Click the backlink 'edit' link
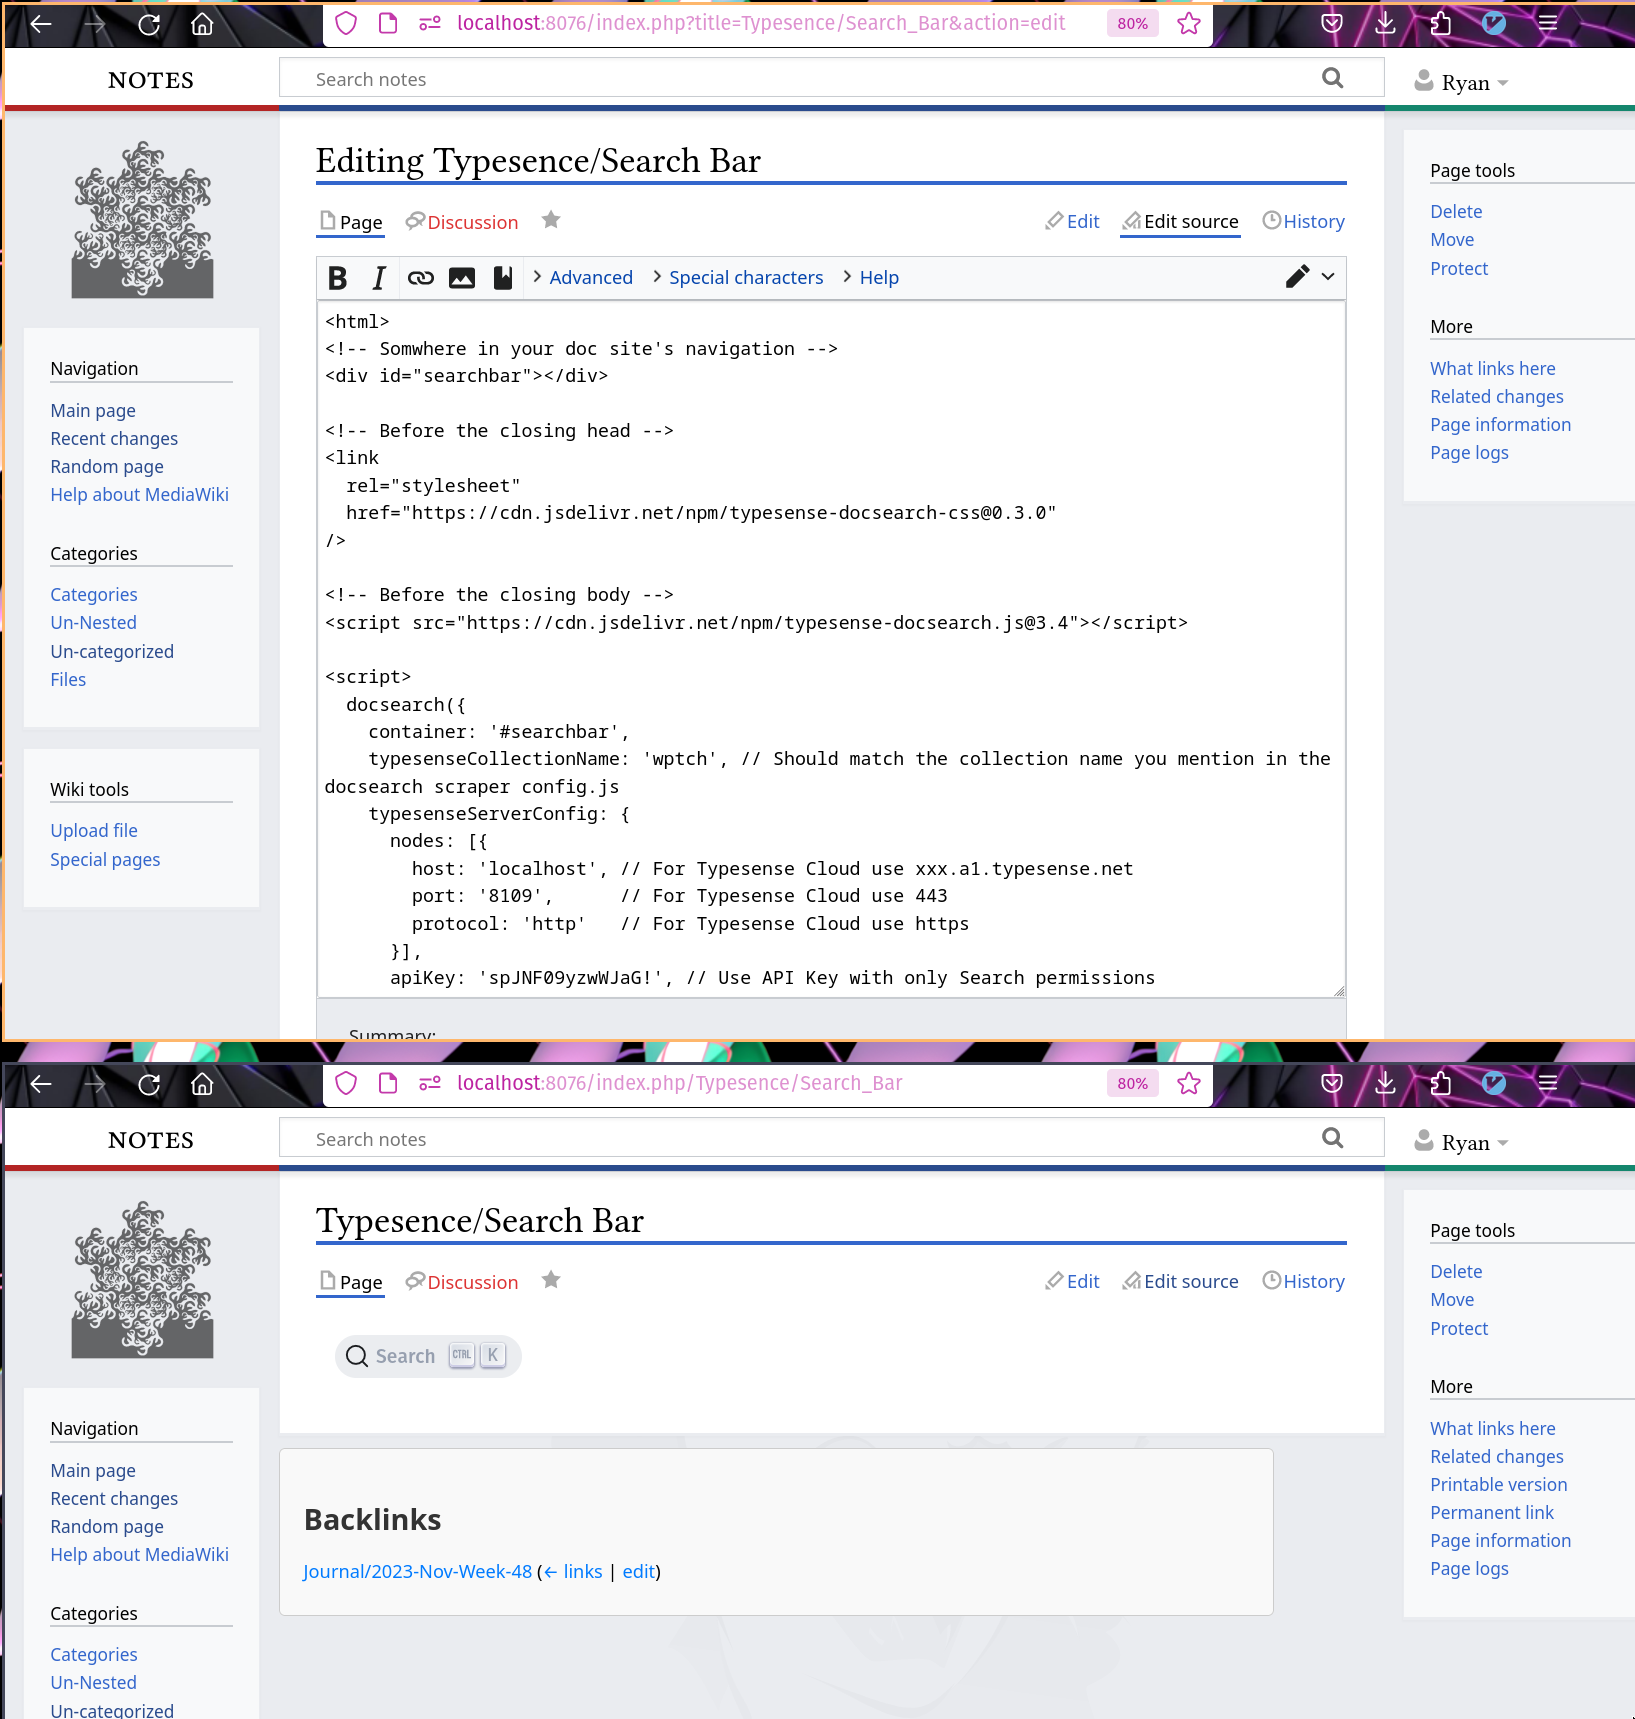 click(x=638, y=1571)
